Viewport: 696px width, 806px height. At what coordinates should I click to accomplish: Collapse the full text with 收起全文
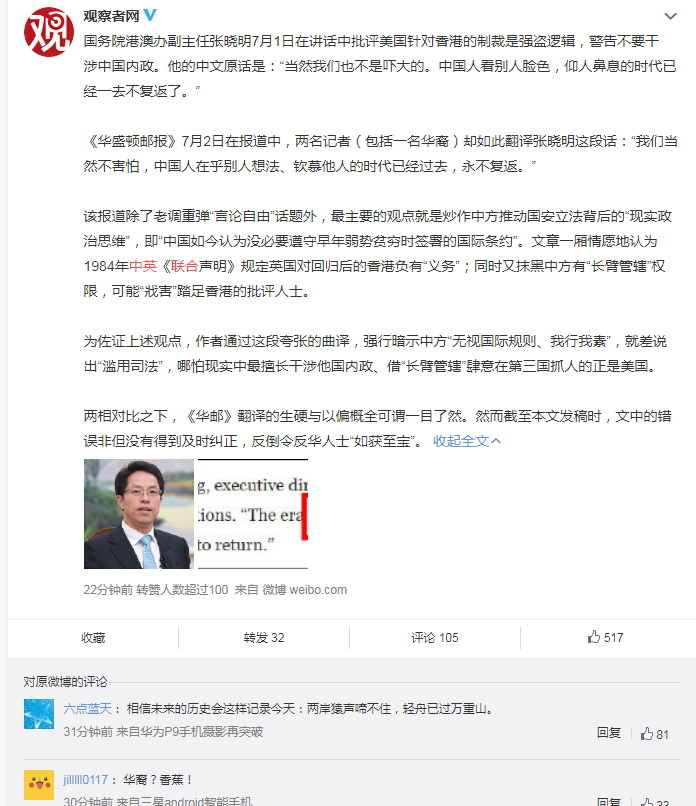[467, 441]
